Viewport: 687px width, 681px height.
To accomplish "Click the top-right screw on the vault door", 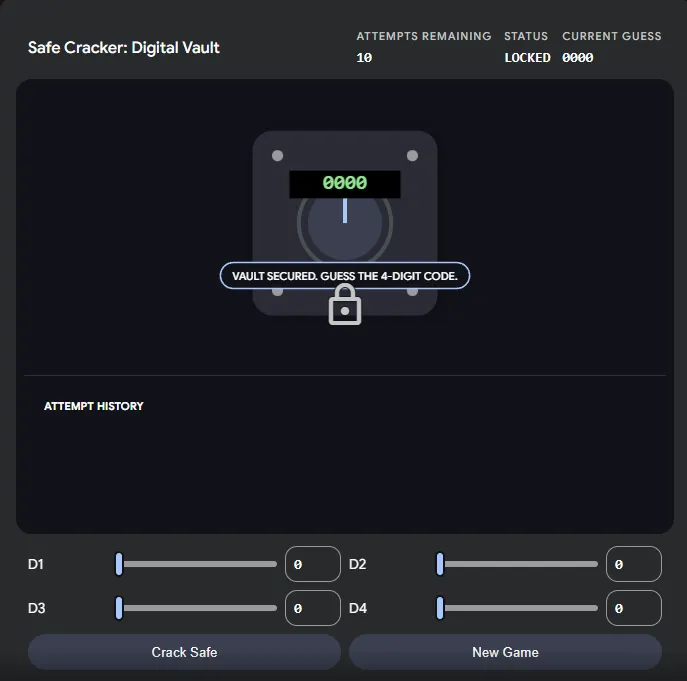I will pyautogui.click(x=411, y=156).
